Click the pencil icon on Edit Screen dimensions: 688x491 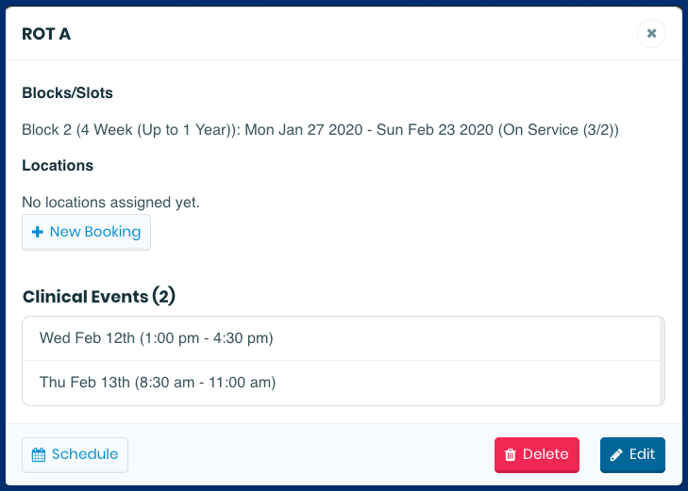(616, 455)
